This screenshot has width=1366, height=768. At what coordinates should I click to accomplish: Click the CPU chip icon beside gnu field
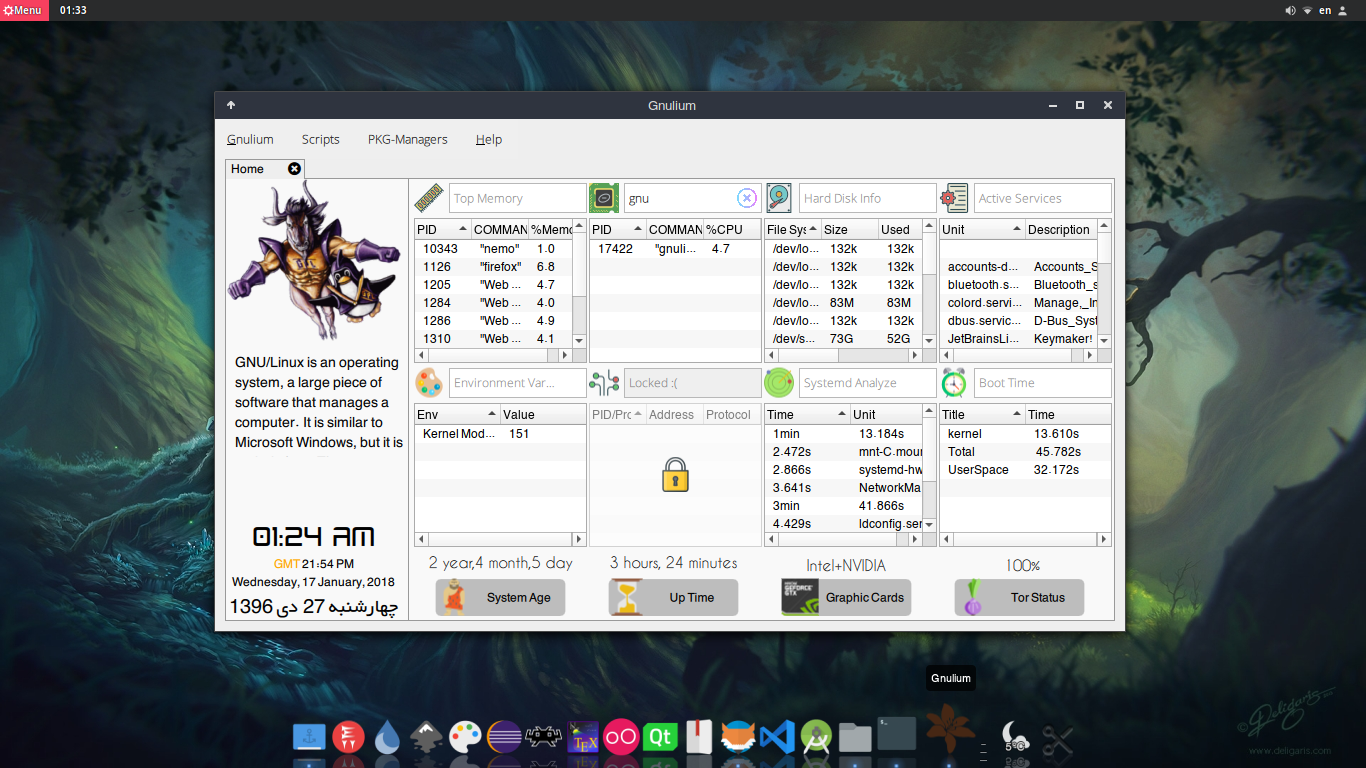pyautogui.click(x=604, y=198)
